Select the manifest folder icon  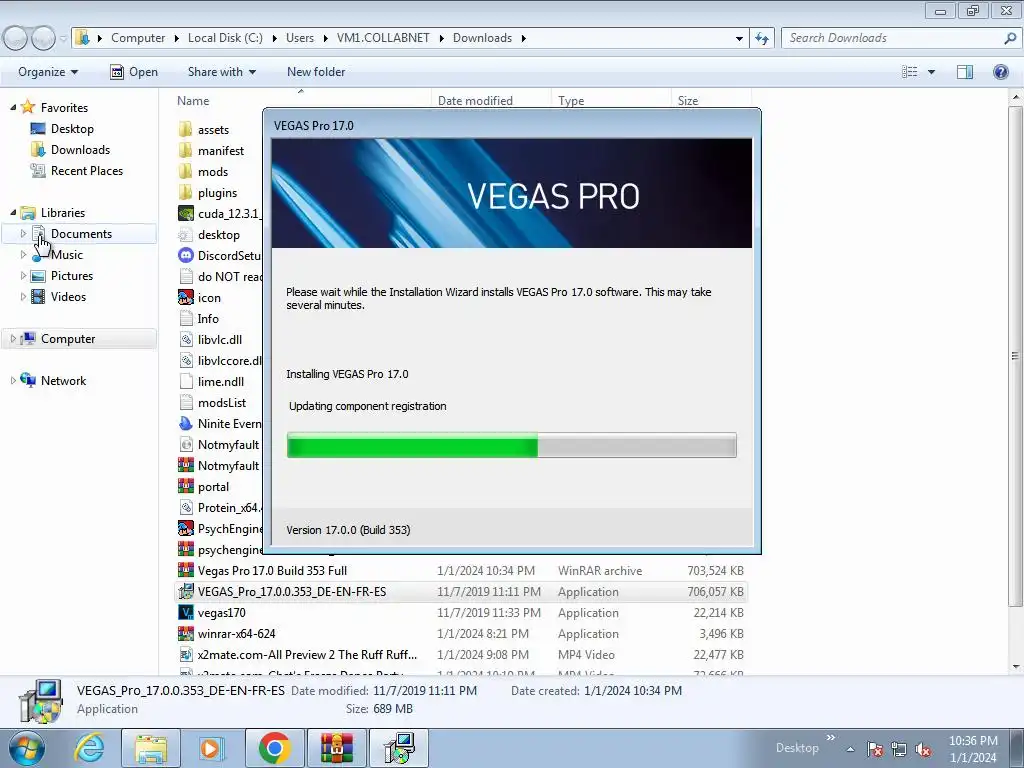pyautogui.click(x=186, y=150)
